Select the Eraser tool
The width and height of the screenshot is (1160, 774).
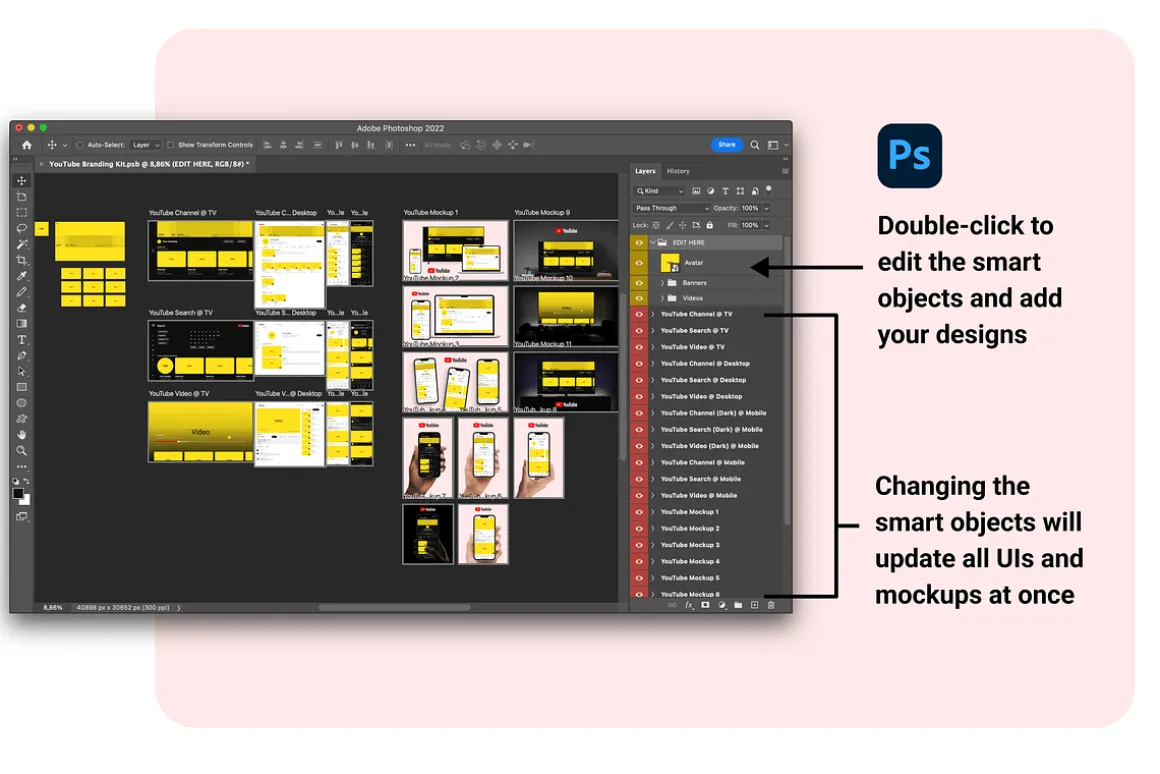tap(21, 308)
